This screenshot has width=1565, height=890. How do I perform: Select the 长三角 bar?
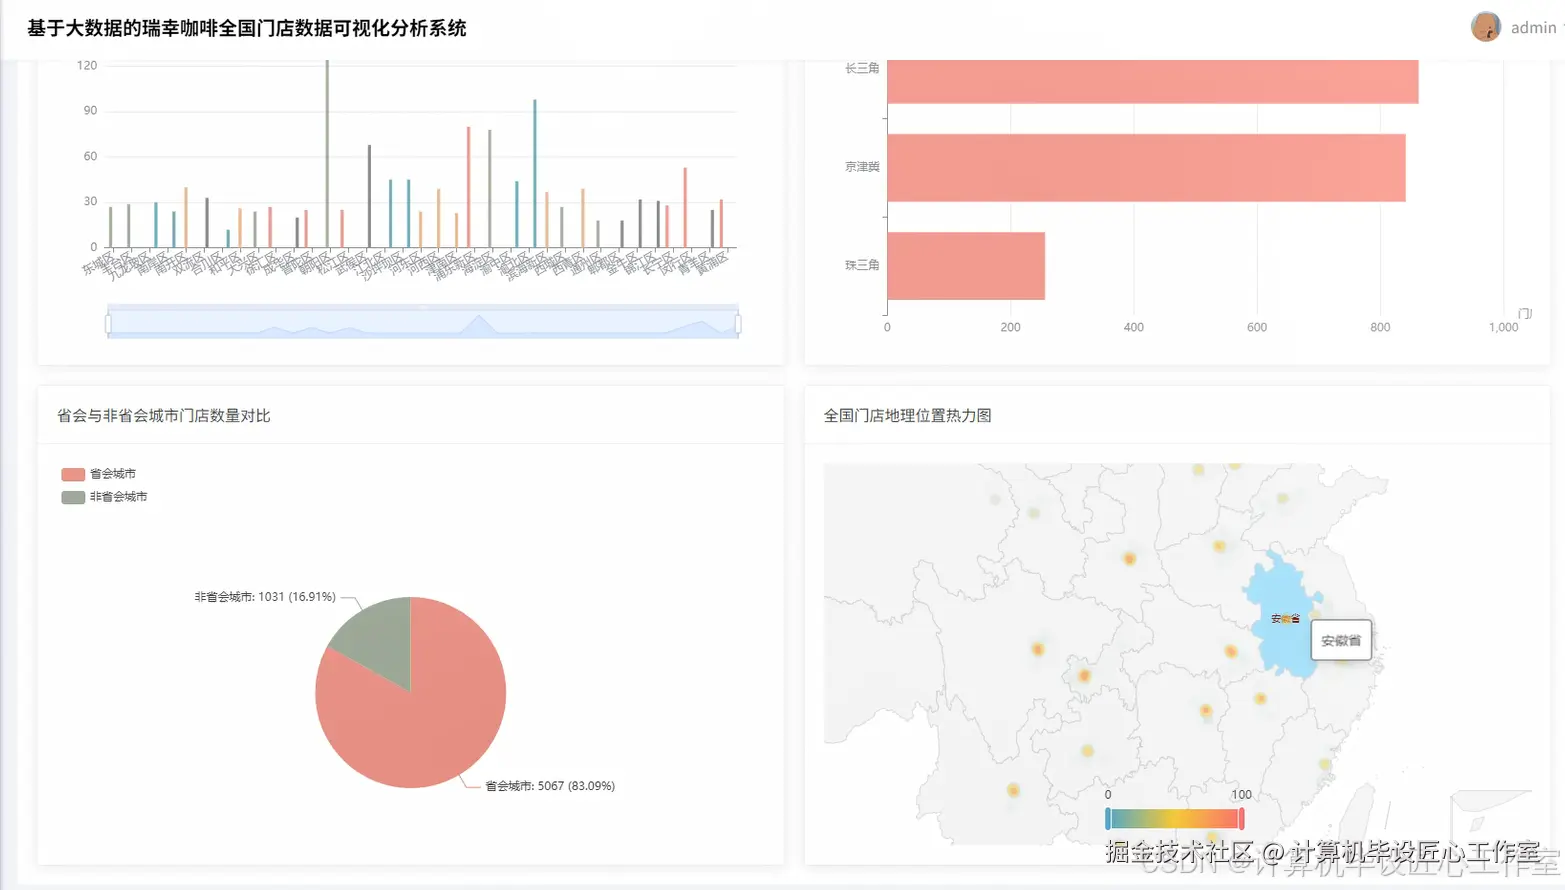pos(1152,81)
